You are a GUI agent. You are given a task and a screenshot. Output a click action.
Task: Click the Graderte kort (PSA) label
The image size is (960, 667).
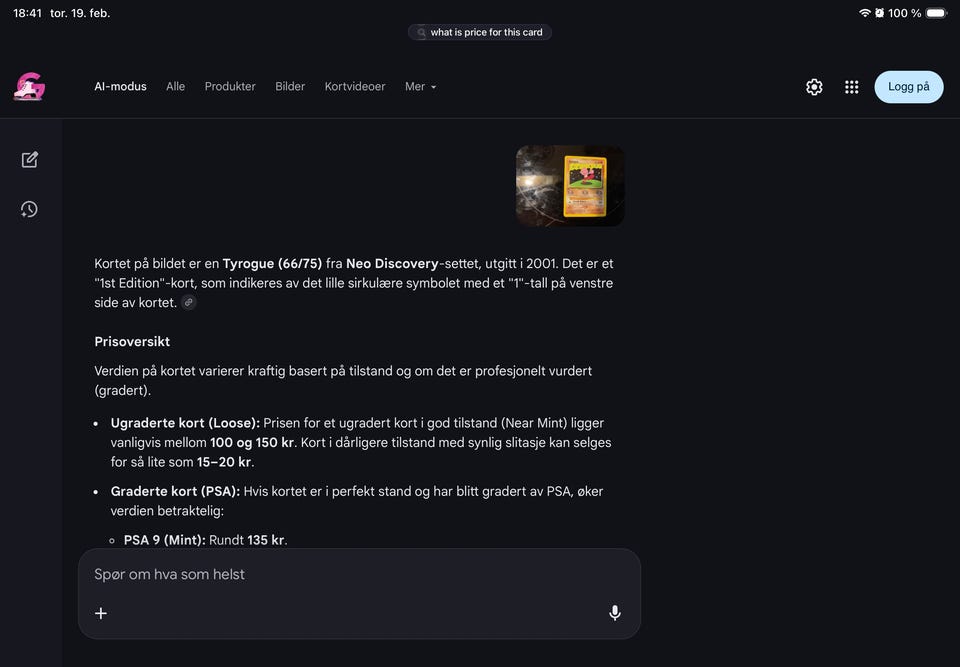[x=175, y=492]
